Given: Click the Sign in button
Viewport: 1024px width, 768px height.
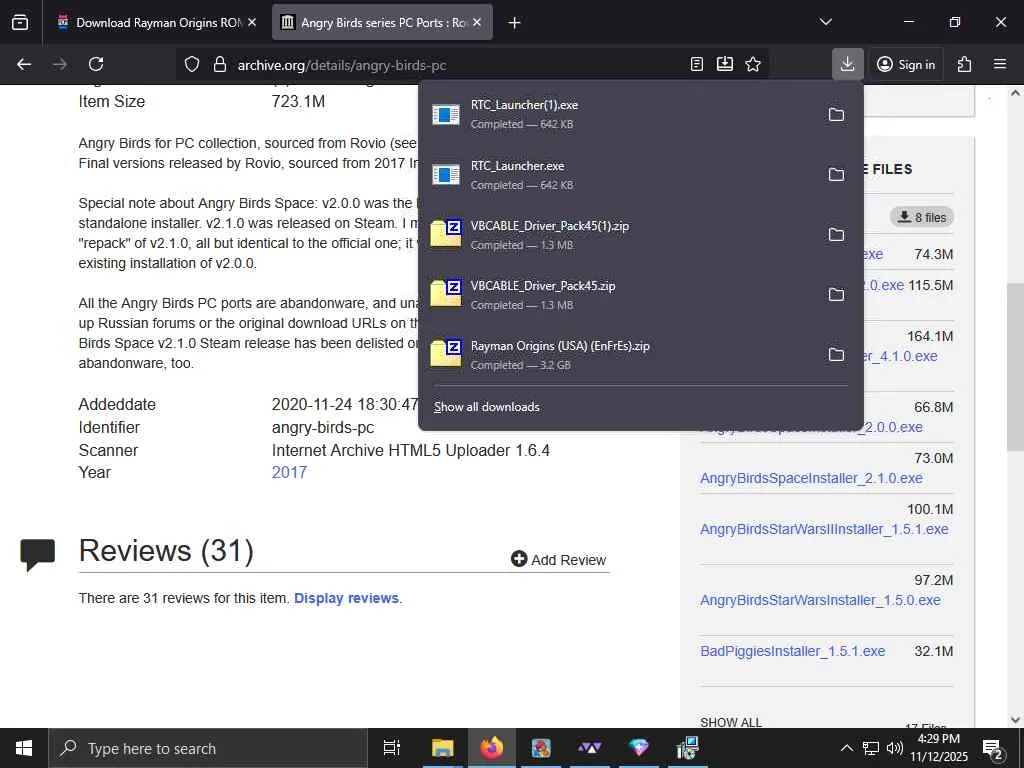Looking at the screenshot, I should click(906, 64).
